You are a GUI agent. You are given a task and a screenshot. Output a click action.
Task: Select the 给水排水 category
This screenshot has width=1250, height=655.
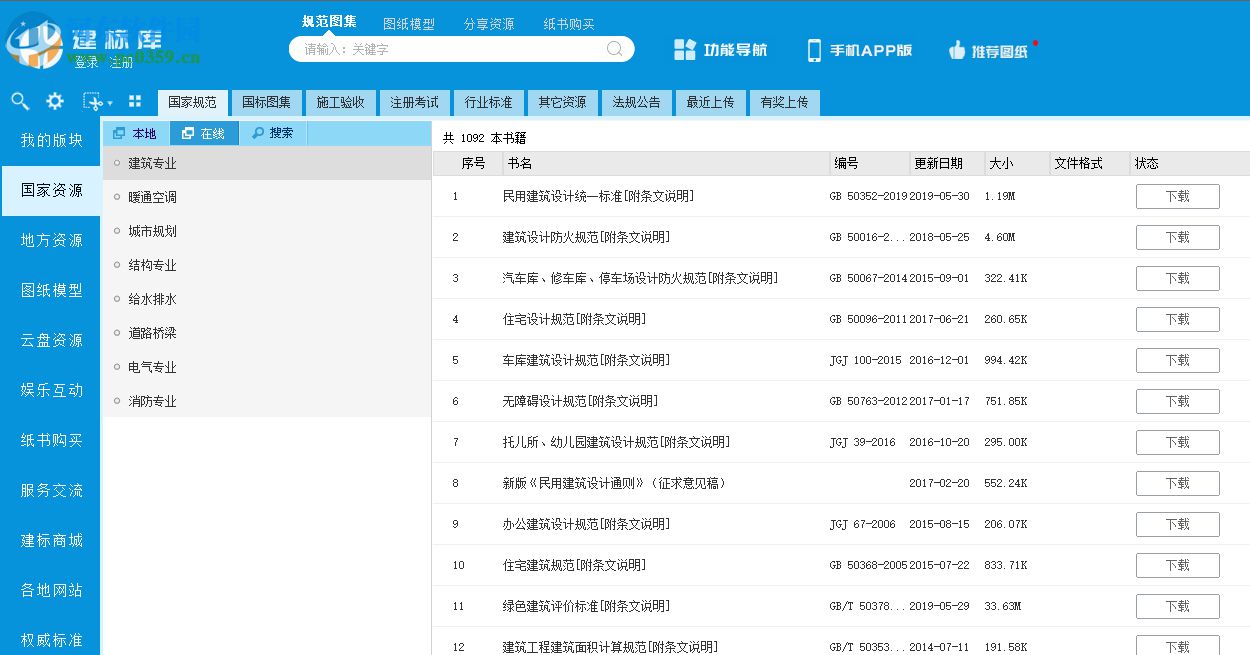(x=267, y=299)
